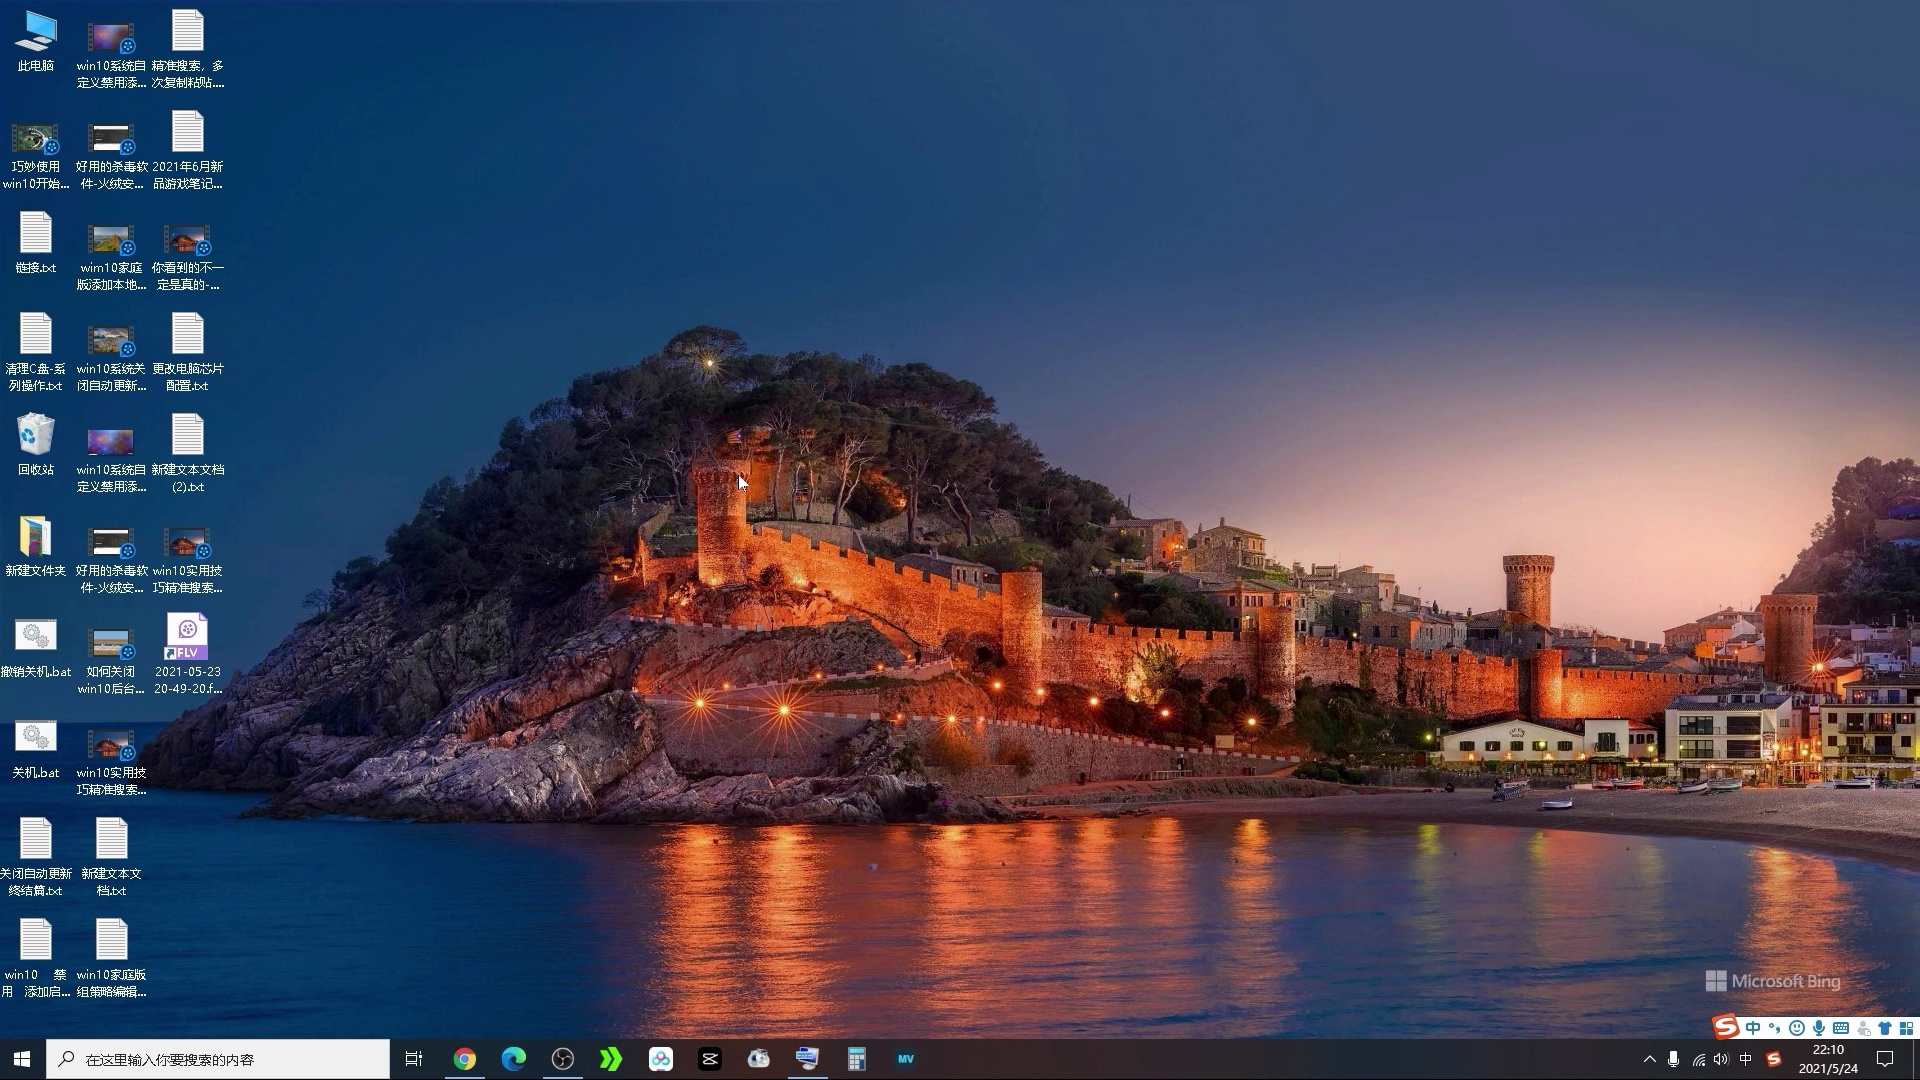This screenshot has width=1920, height=1080.
Task: Open OBS Studio taskbar icon
Action: 562,1059
